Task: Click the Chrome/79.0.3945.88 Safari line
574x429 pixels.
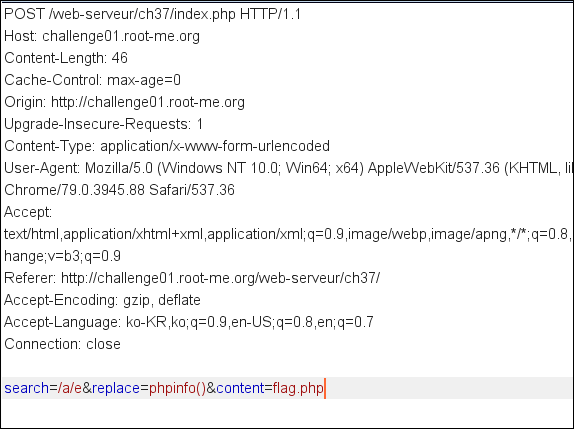Action: pos(119,190)
